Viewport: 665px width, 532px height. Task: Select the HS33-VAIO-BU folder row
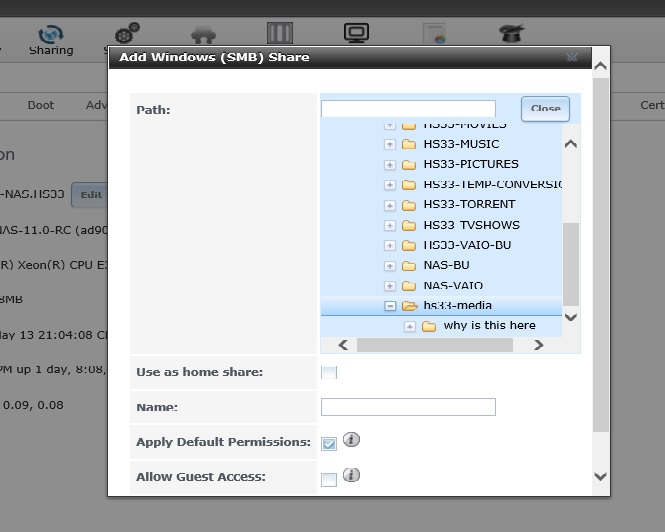pyautogui.click(x=467, y=245)
